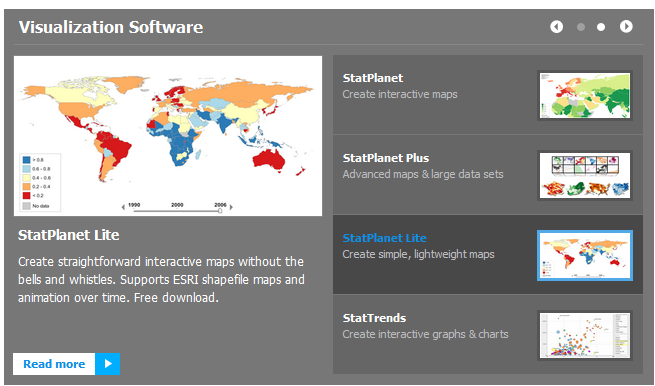Click the gray No data legend swatch
This screenshot has width=655, height=386.
pyautogui.click(x=26, y=206)
